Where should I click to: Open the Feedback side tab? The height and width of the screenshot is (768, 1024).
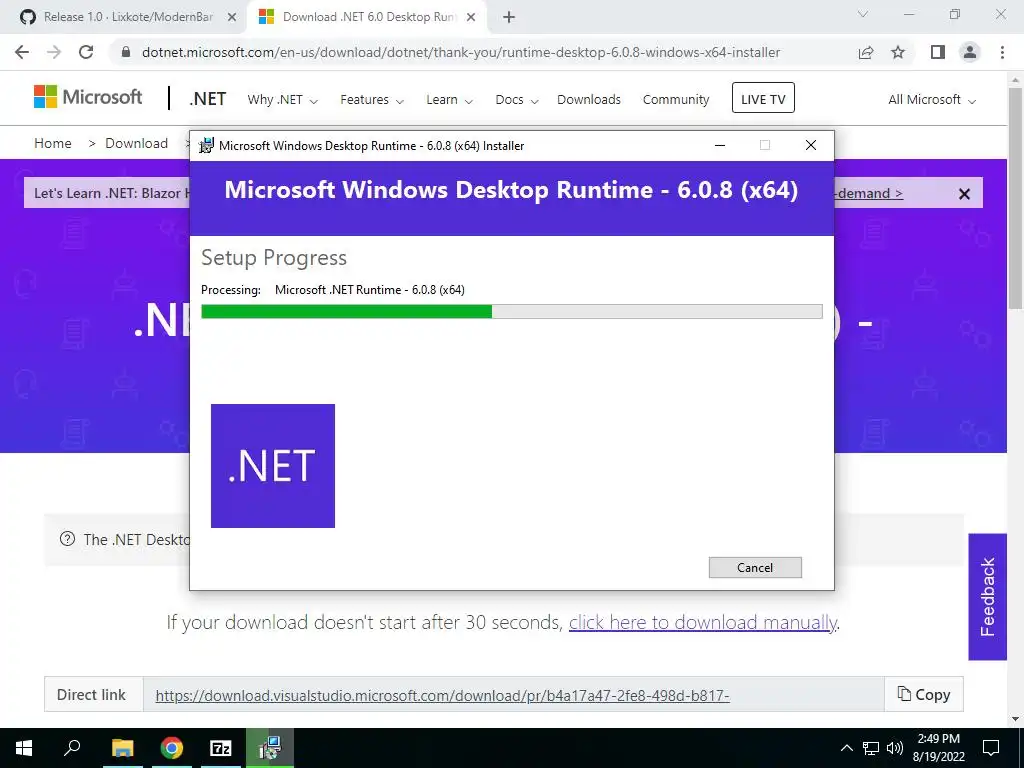(987, 597)
